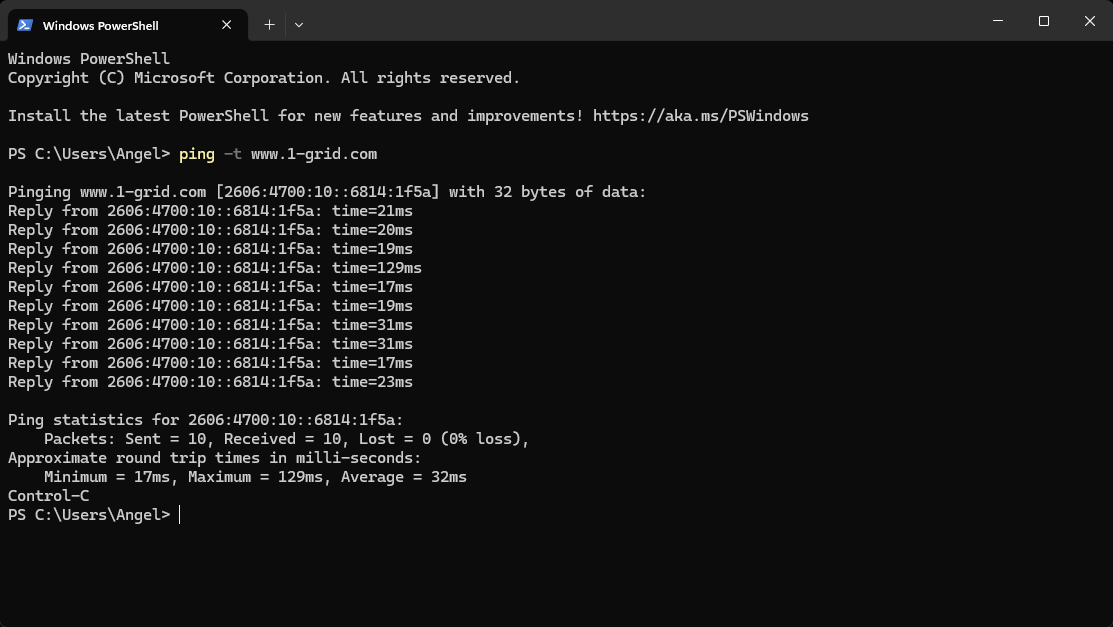The height and width of the screenshot is (627, 1113).
Task: Click empty title bar area beside tabs
Action: point(640,21)
